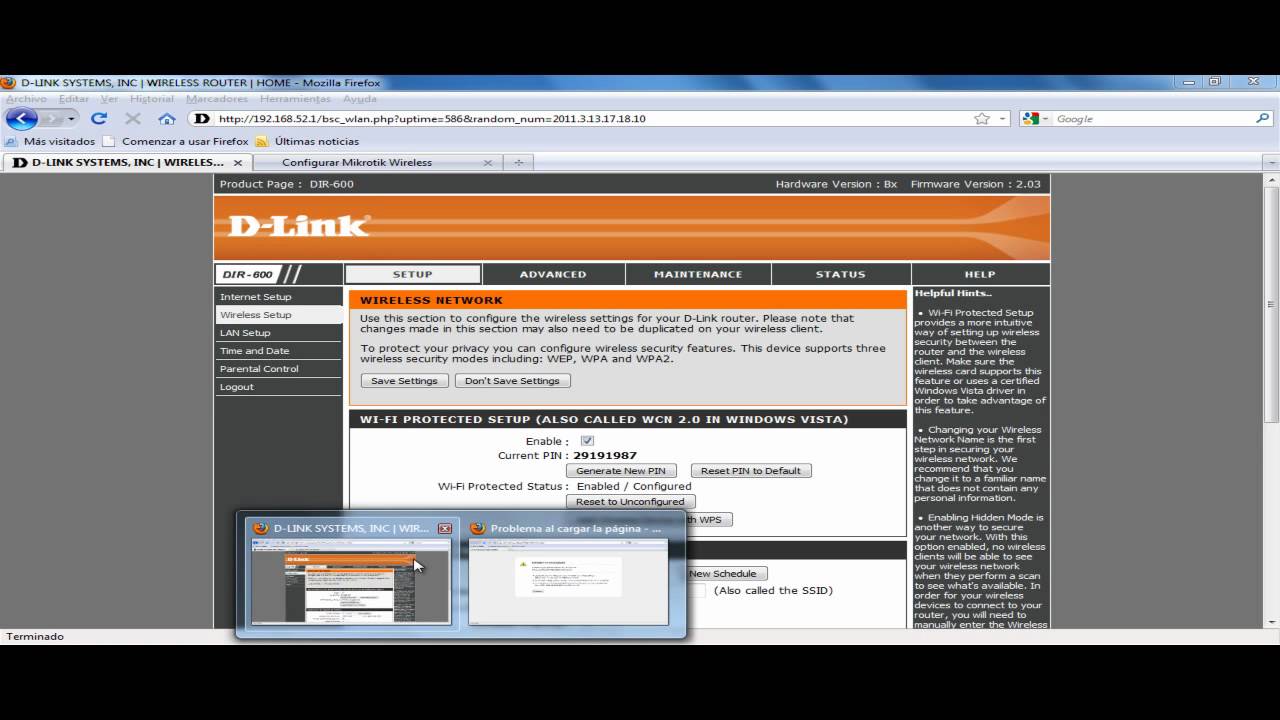
Task: Open the tab list dropdown at tab strip end
Action: (x=1272, y=162)
